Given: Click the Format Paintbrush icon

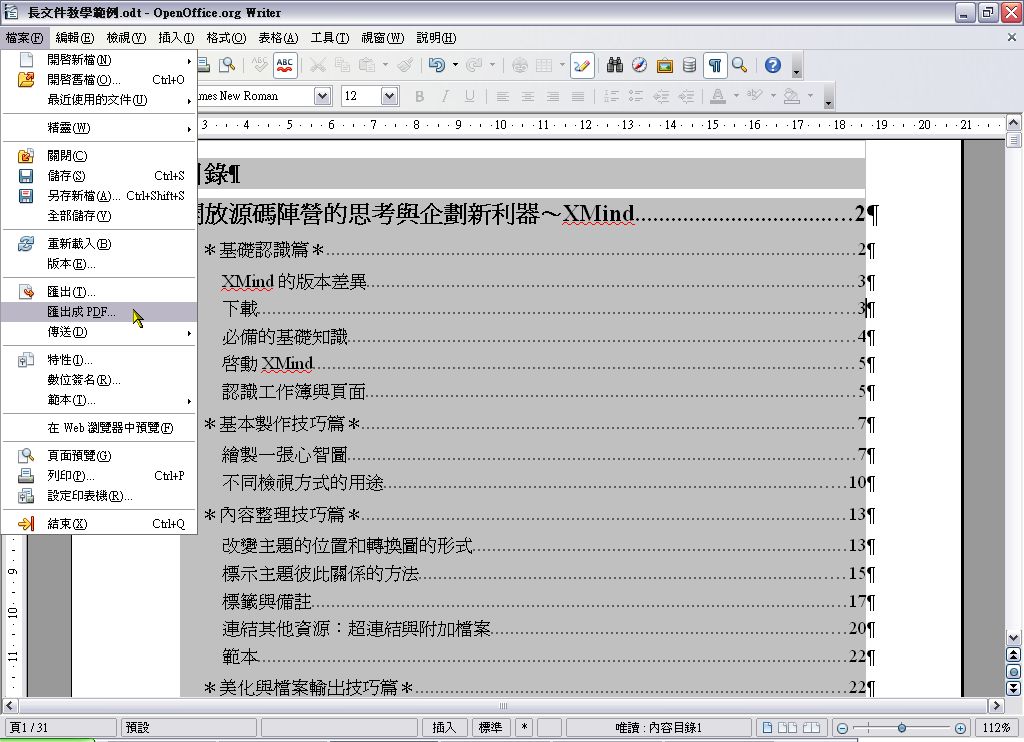Looking at the screenshot, I should click(405, 65).
